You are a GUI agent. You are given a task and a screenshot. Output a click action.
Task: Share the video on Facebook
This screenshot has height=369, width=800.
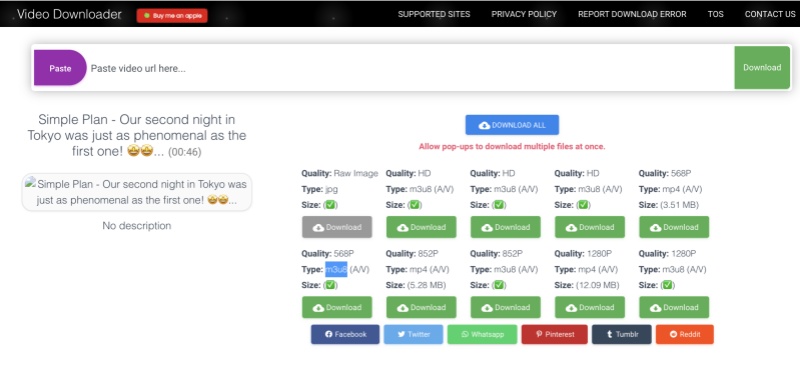pos(345,334)
